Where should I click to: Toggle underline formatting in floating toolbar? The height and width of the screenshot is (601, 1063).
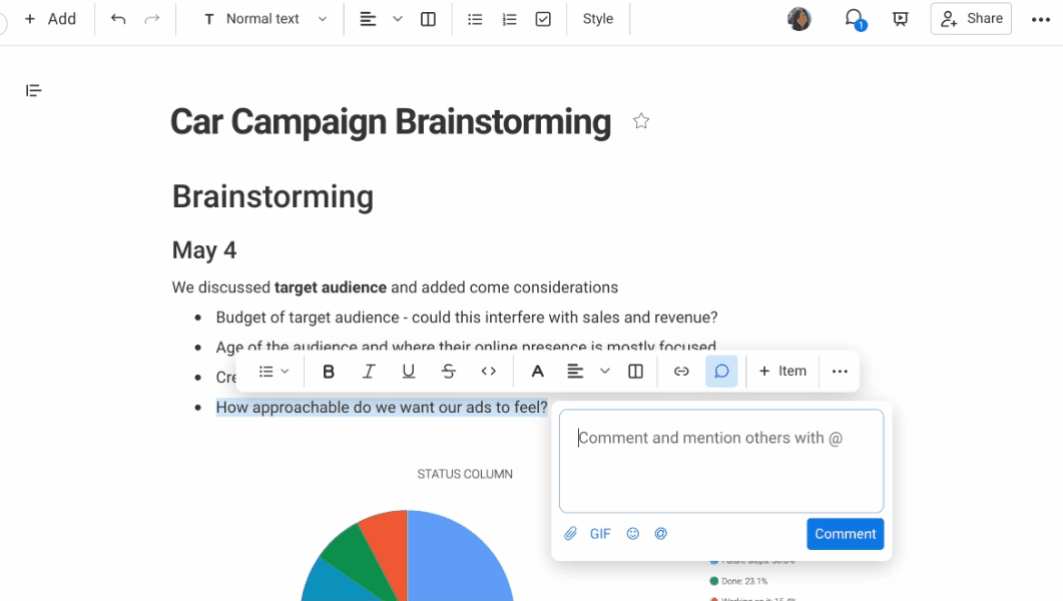(x=408, y=371)
